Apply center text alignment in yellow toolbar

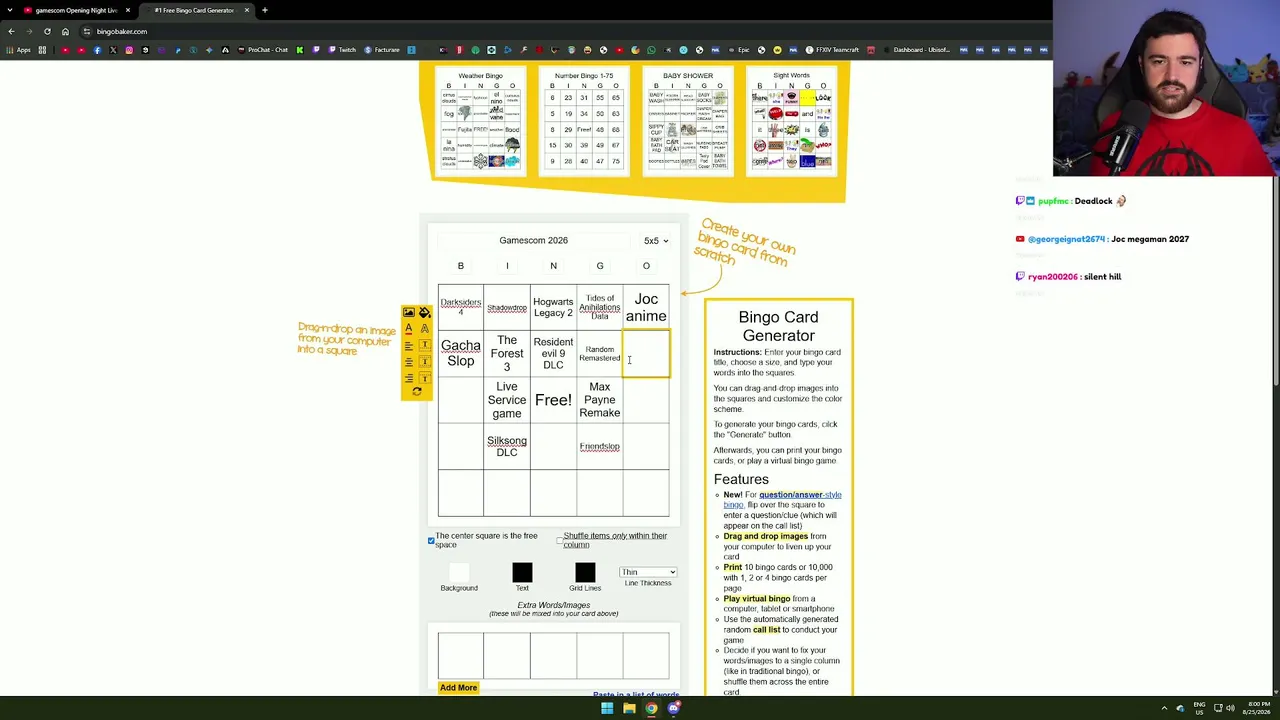pyautogui.click(x=408, y=362)
